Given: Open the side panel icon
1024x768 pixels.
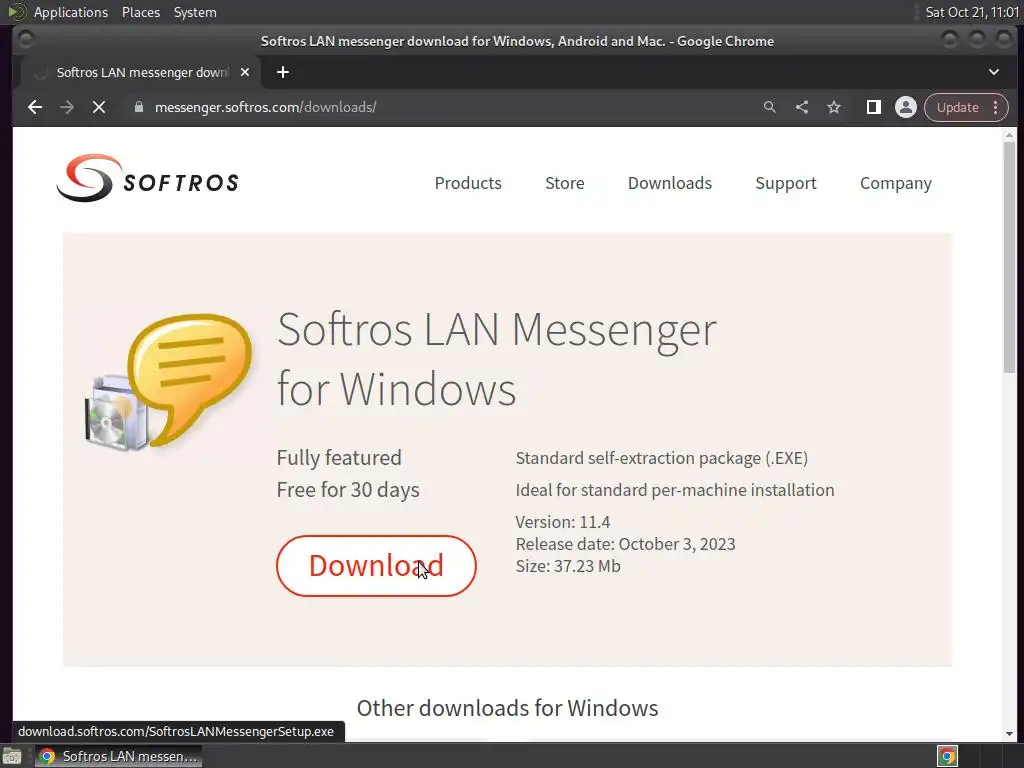Looking at the screenshot, I should (873, 107).
